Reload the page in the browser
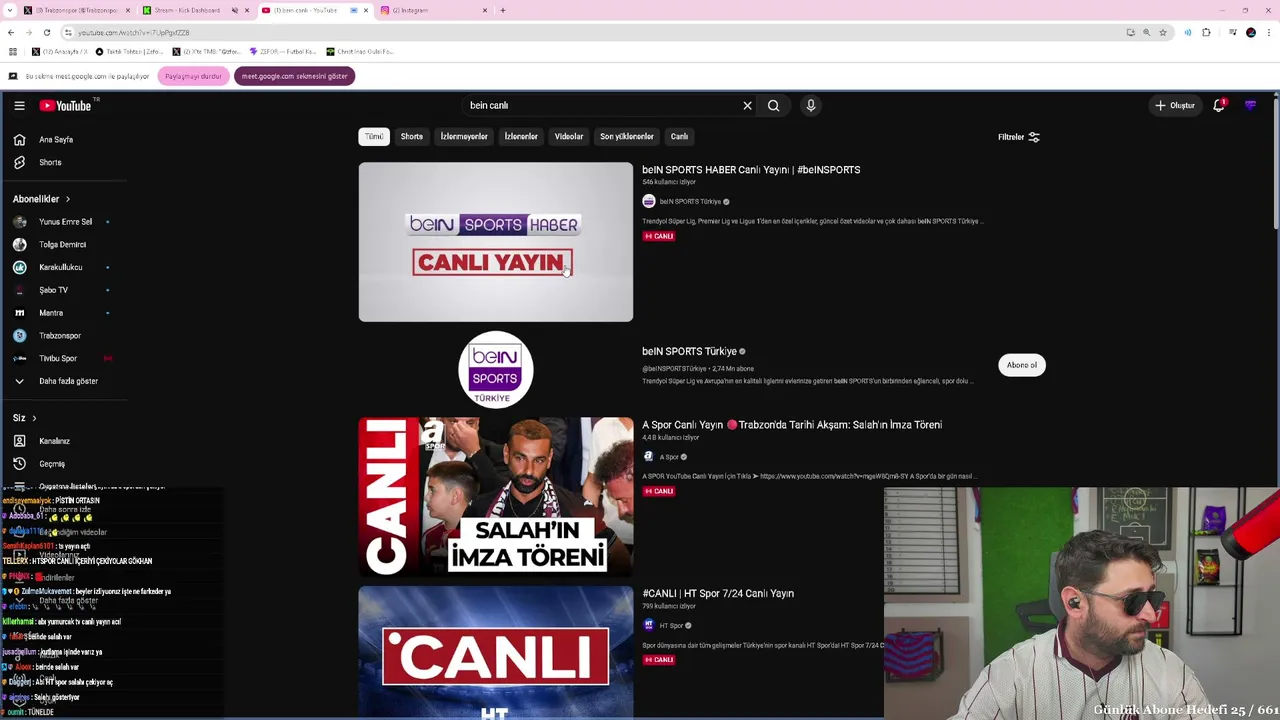Viewport: 1280px width, 720px height. [46, 32]
